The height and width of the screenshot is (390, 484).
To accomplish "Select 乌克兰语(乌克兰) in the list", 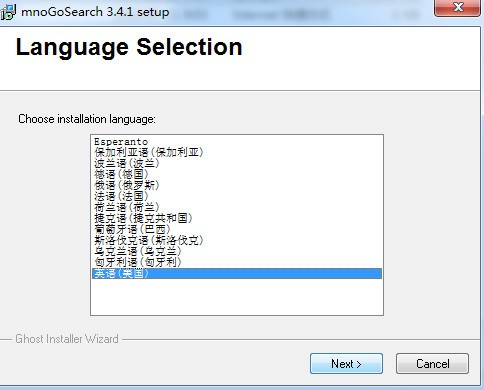I will [x=237, y=251].
